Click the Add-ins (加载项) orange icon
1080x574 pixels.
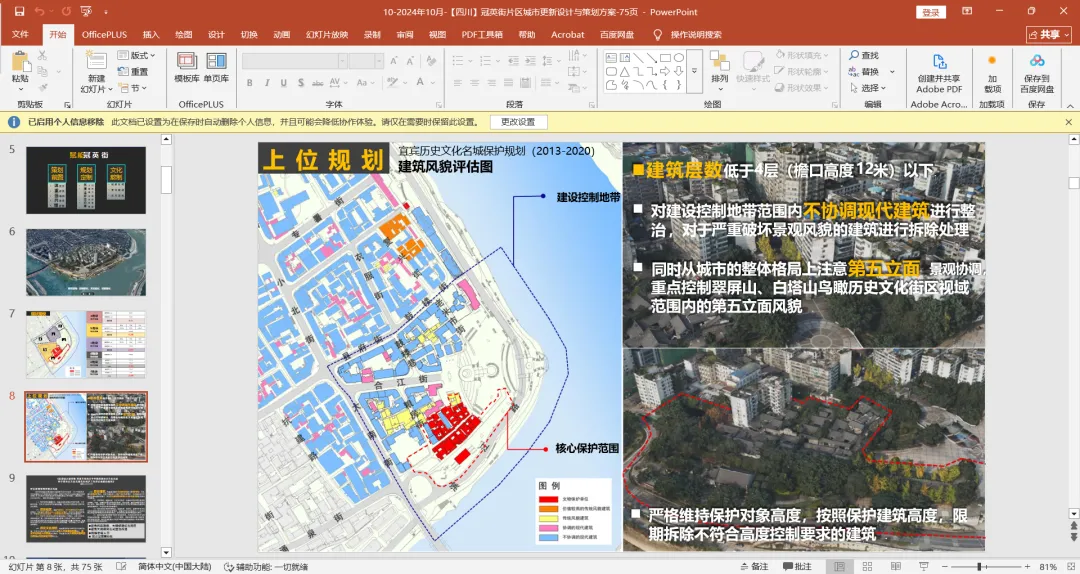pyautogui.click(x=992, y=61)
